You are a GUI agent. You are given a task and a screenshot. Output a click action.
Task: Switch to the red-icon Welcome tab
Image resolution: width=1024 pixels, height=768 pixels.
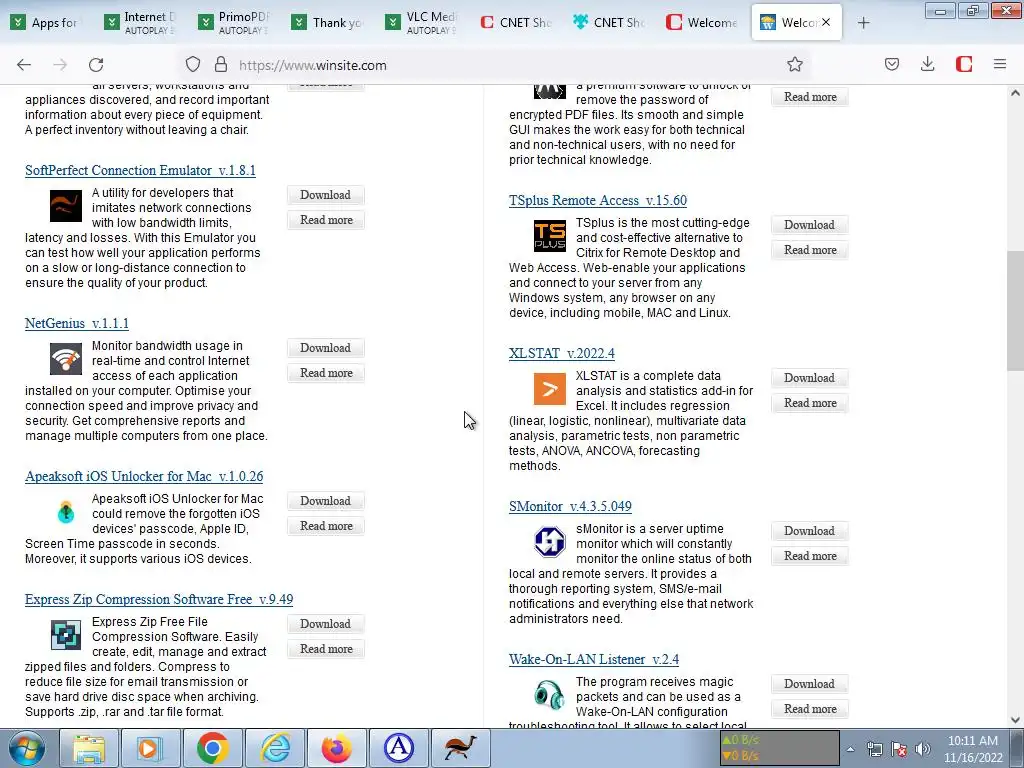pos(702,23)
